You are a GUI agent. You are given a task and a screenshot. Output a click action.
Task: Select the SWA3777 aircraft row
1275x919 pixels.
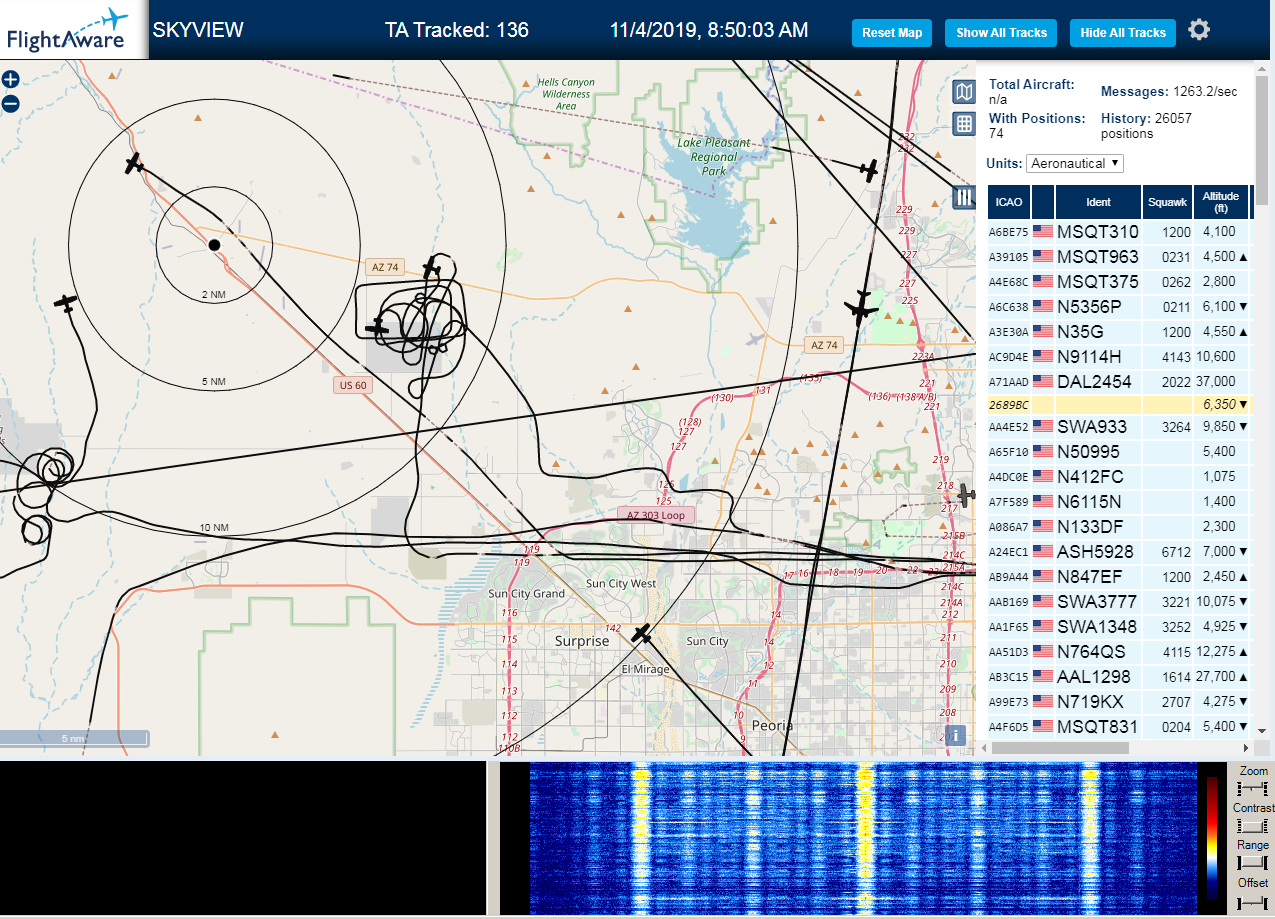pos(1119,601)
